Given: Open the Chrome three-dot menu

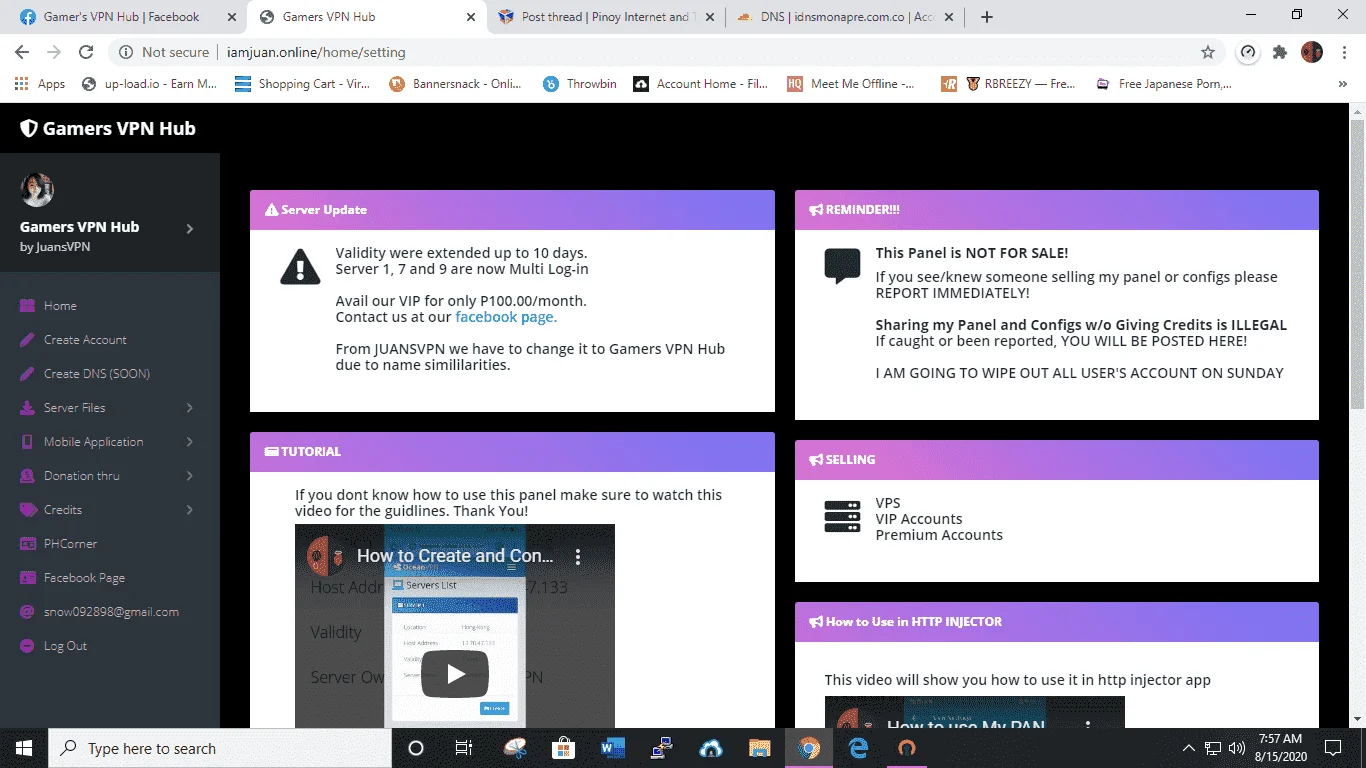Looking at the screenshot, I should [x=1344, y=52].
